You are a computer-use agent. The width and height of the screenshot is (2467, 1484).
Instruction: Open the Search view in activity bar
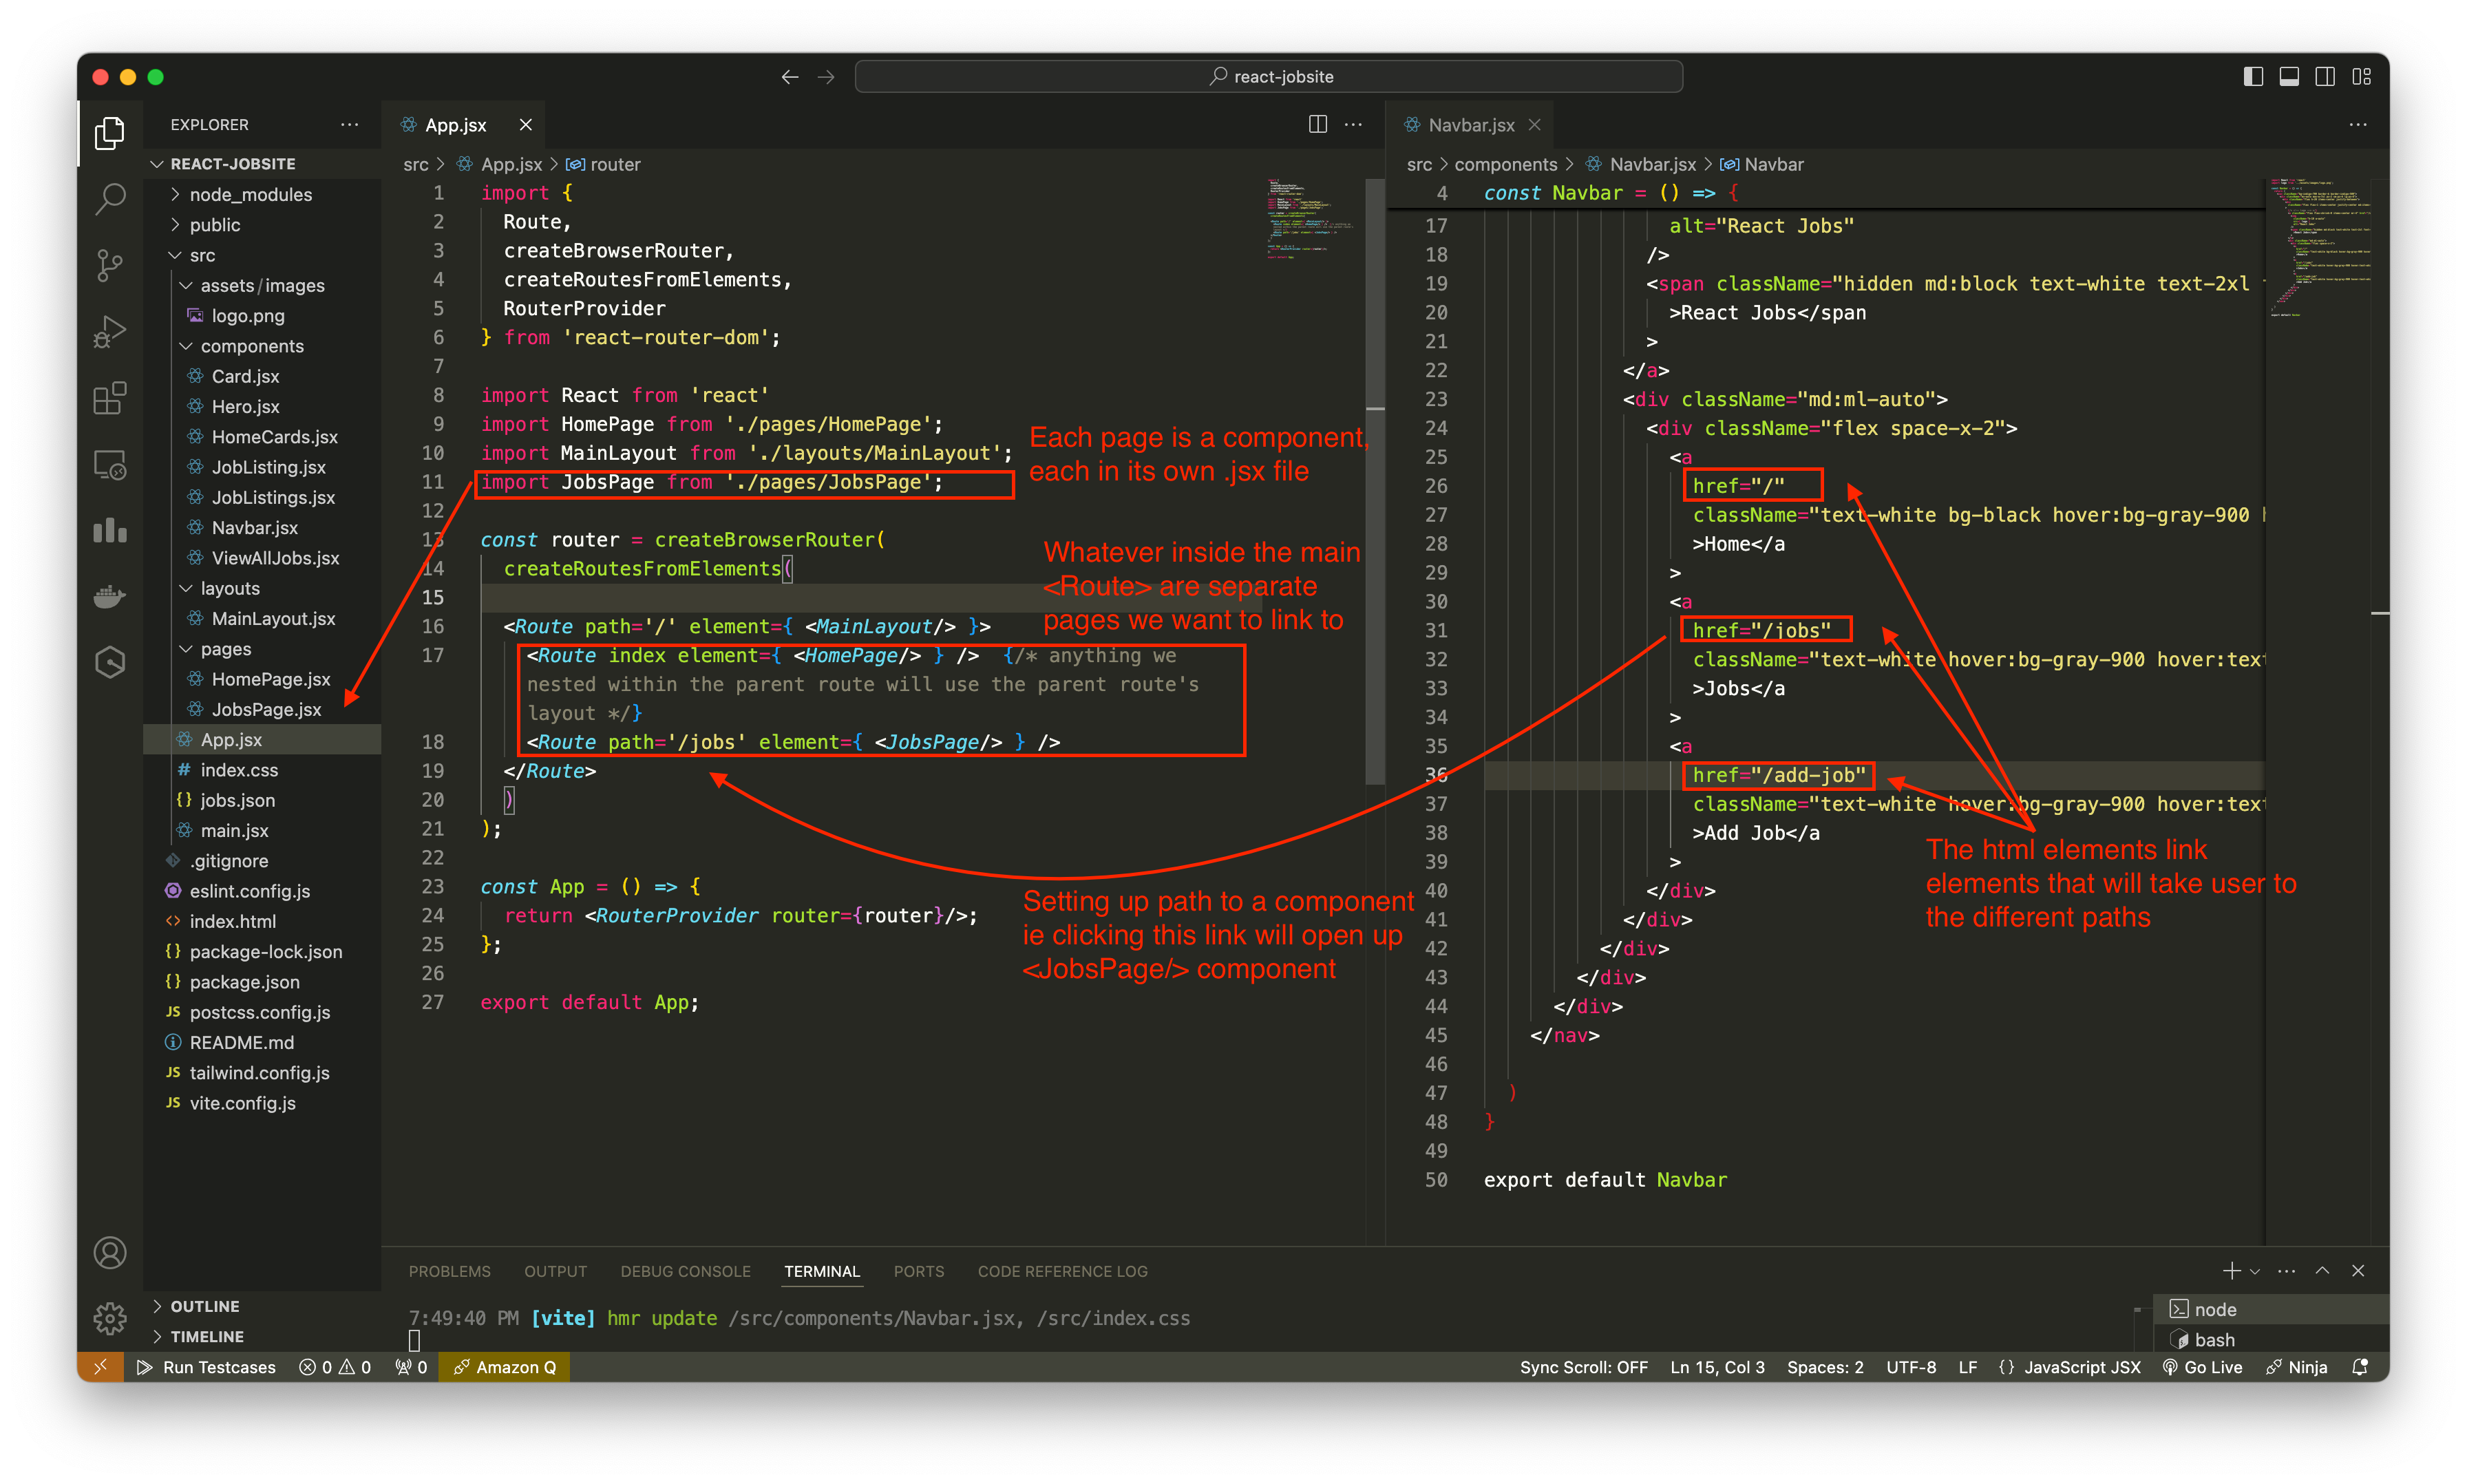(x=109, y=198)
